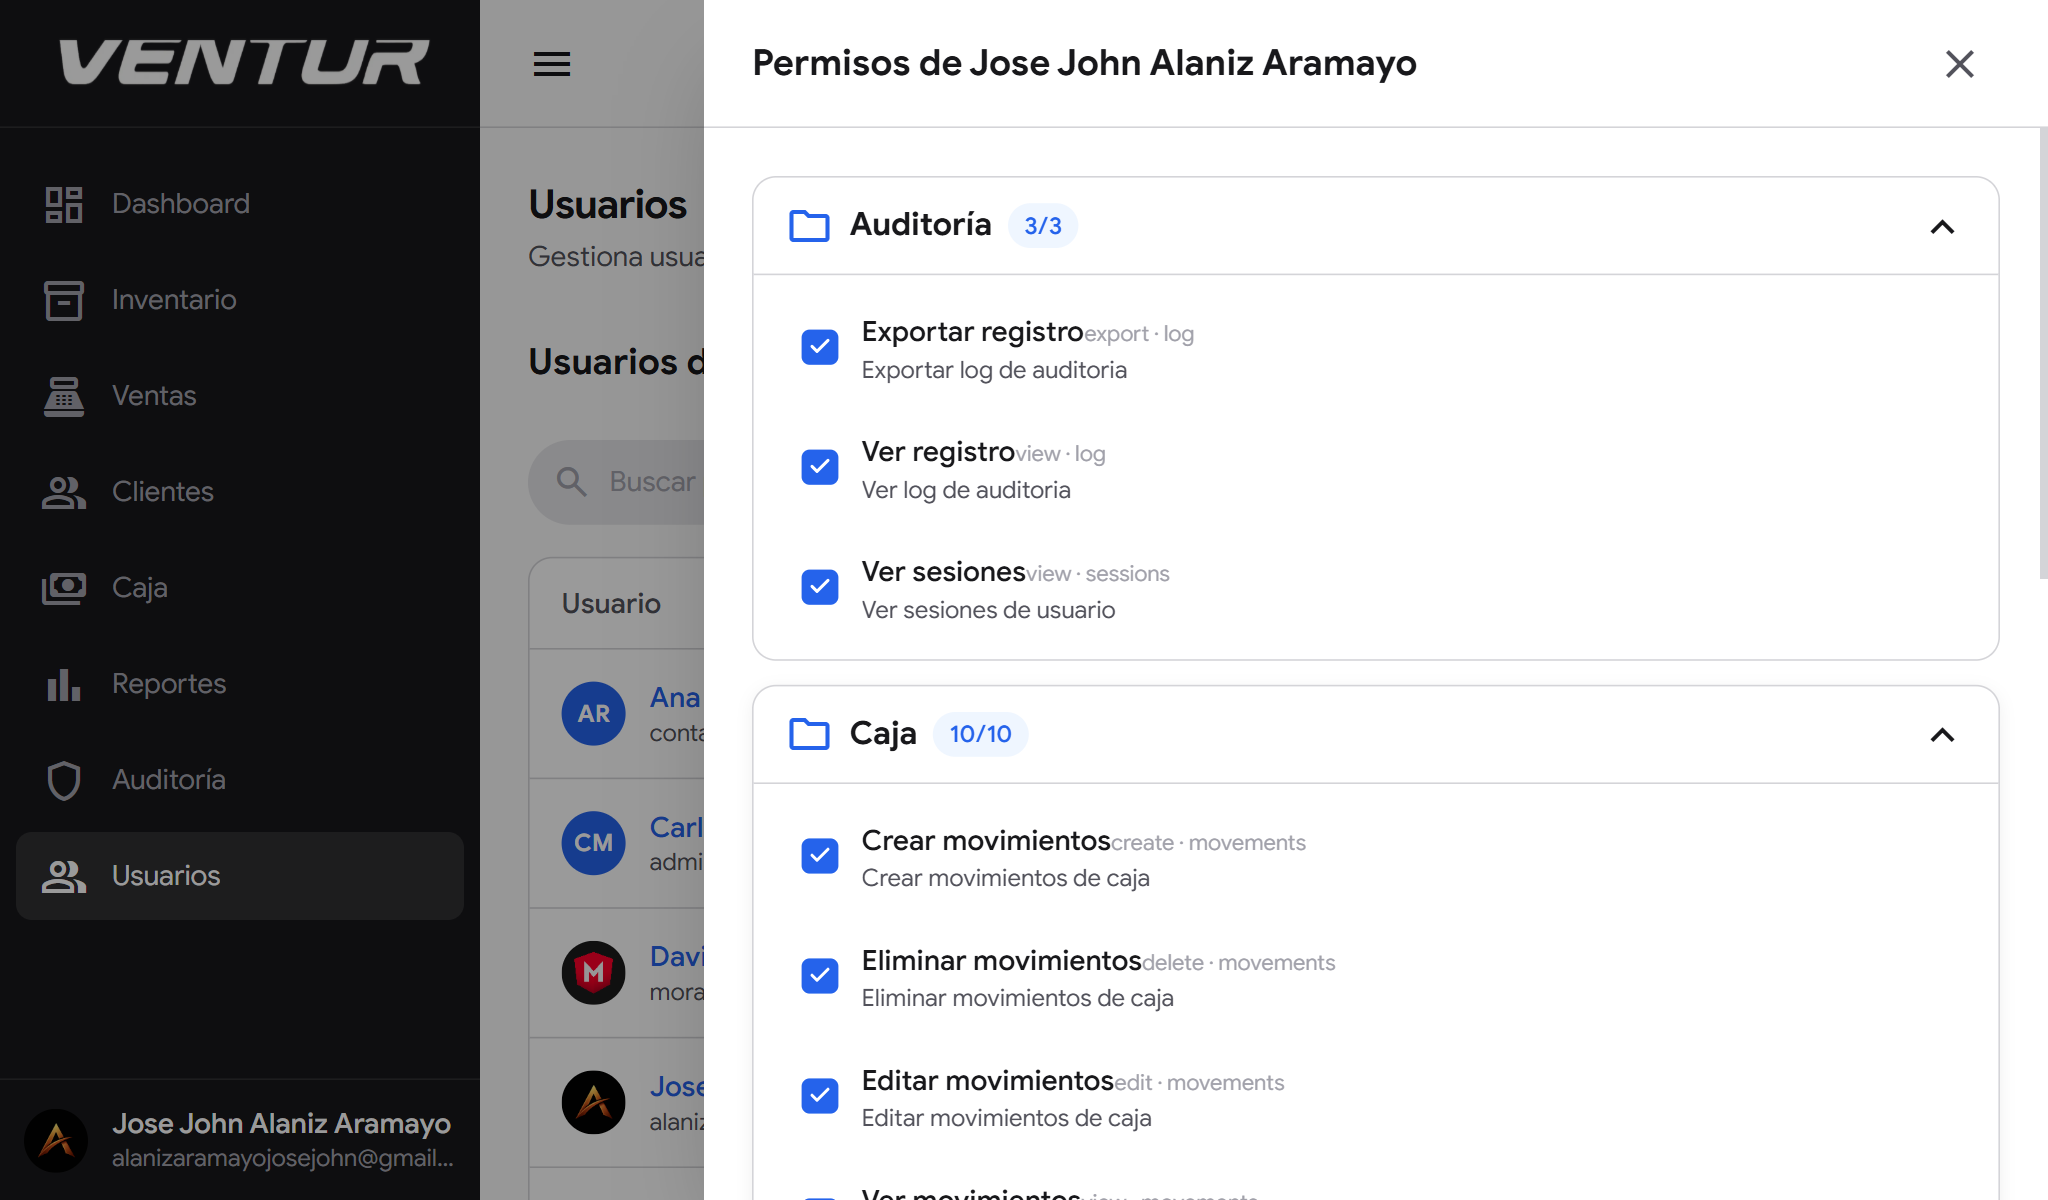Image resolution: width=2048 pixels, height=1200 pixels.
Task: Click the Buscar user search field
Action: click(x=650, y=482)
